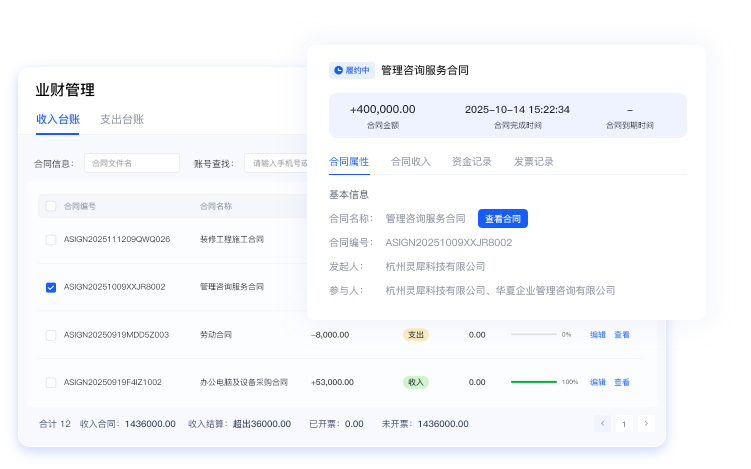The image size is (751, 469).
Task: Click the amount -8,000.00
Action: coord(330,335)
